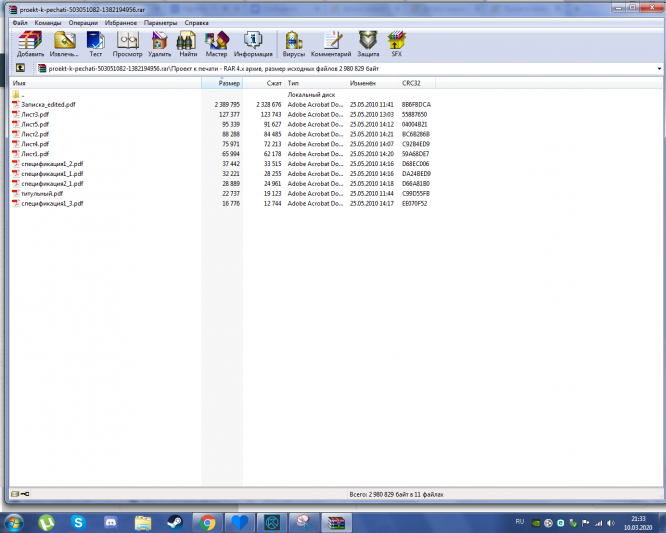This screenshot has height=533, width=666.
Task: Create SFX archive with SFX icon
Action: (x=397, y=44)
